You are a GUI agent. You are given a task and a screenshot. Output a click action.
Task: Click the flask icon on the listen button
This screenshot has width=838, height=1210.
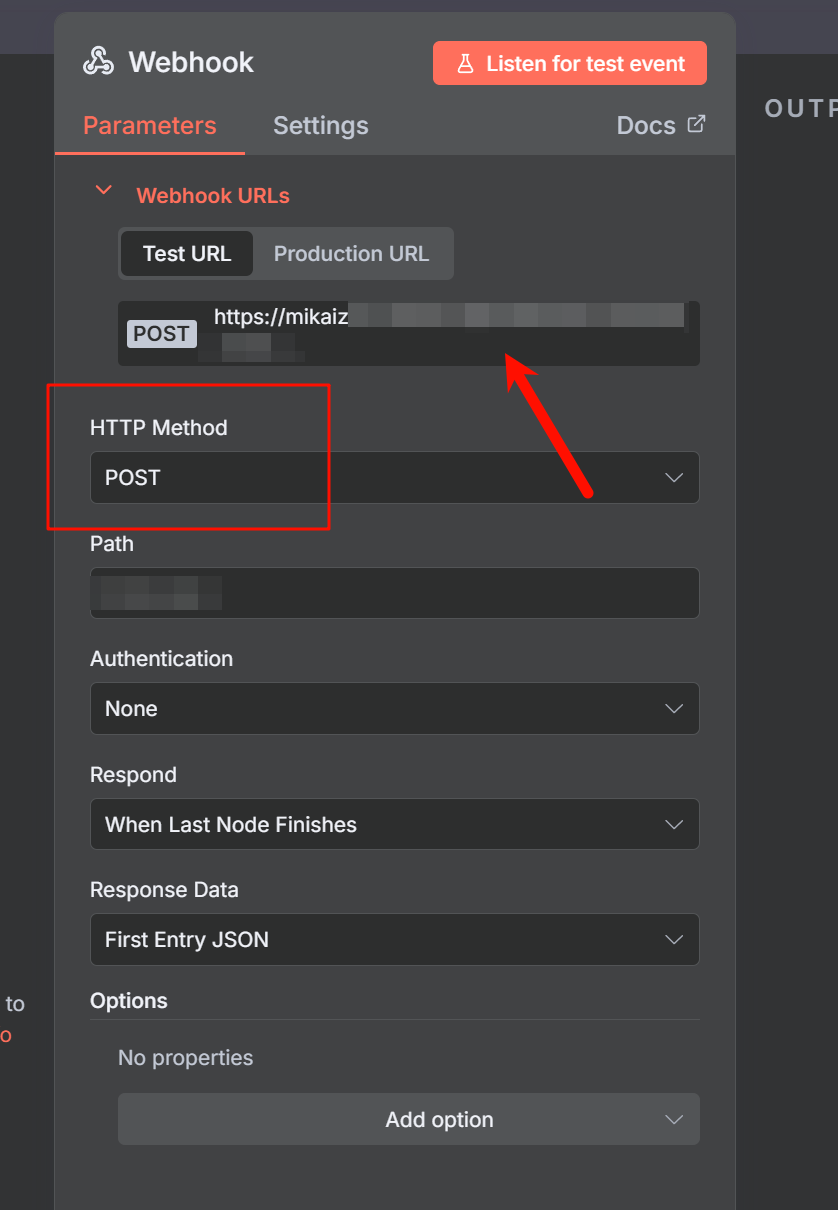click(x=464, y=64)
